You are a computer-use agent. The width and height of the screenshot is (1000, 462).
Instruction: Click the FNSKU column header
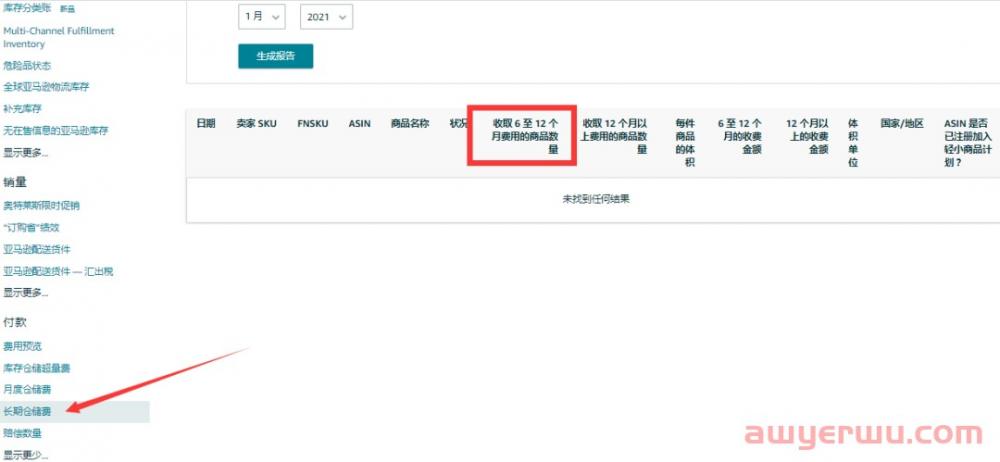312,124
